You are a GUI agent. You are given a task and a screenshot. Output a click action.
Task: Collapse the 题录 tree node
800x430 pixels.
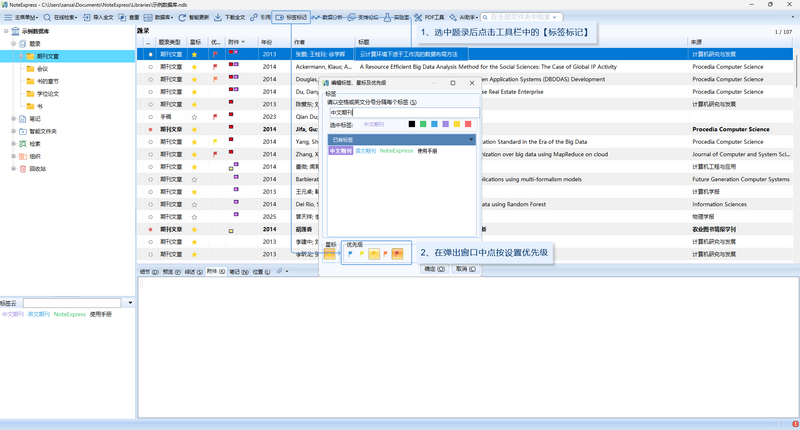14,44
